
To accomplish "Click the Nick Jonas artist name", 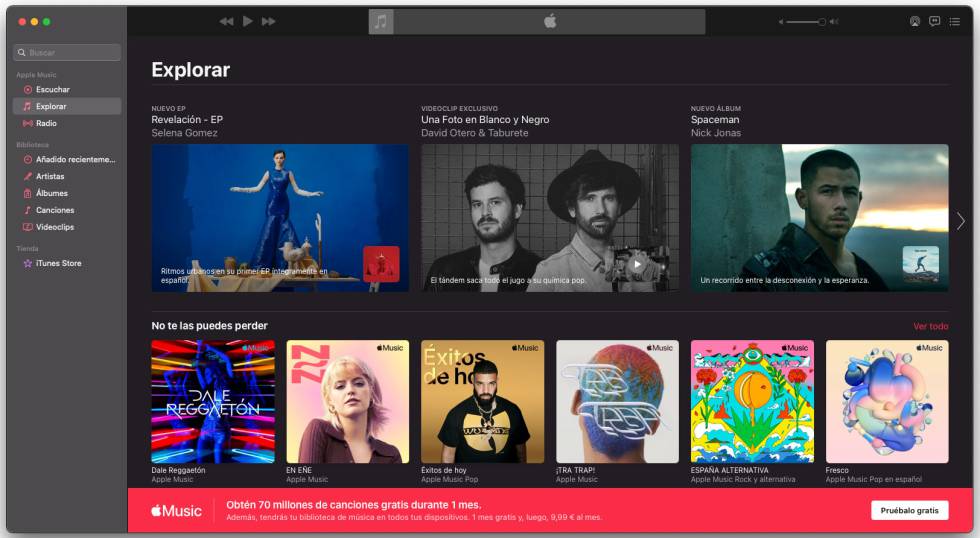I will point(716,132).
